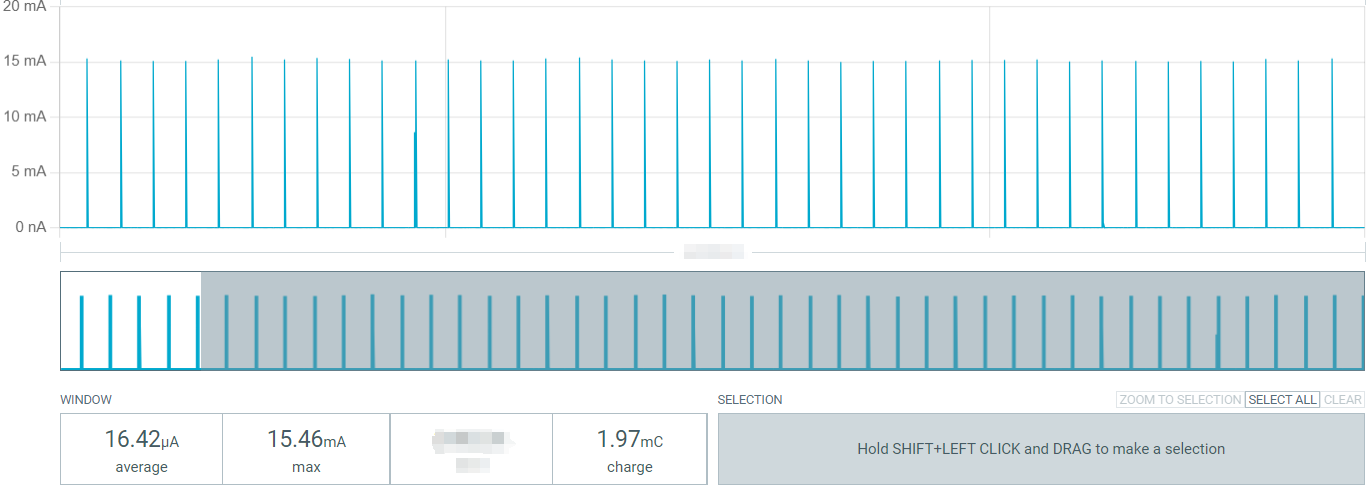The image size is (1371, 494).
Task: Click the blurred label below the chart axis
Action: [x=713, y=251]
